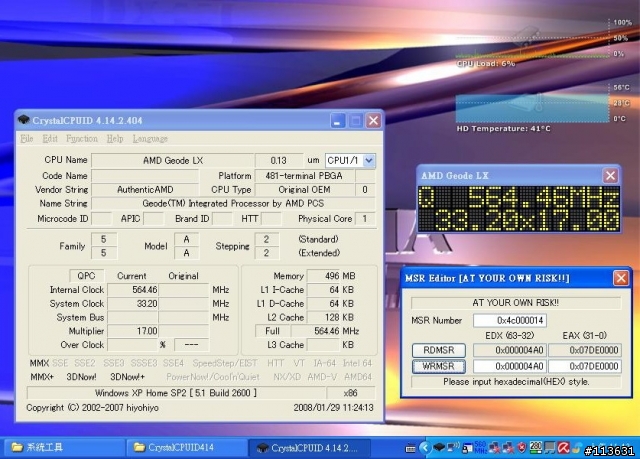
Task: Click the Windows Security Center red shield icon
Action: [522, 448]
